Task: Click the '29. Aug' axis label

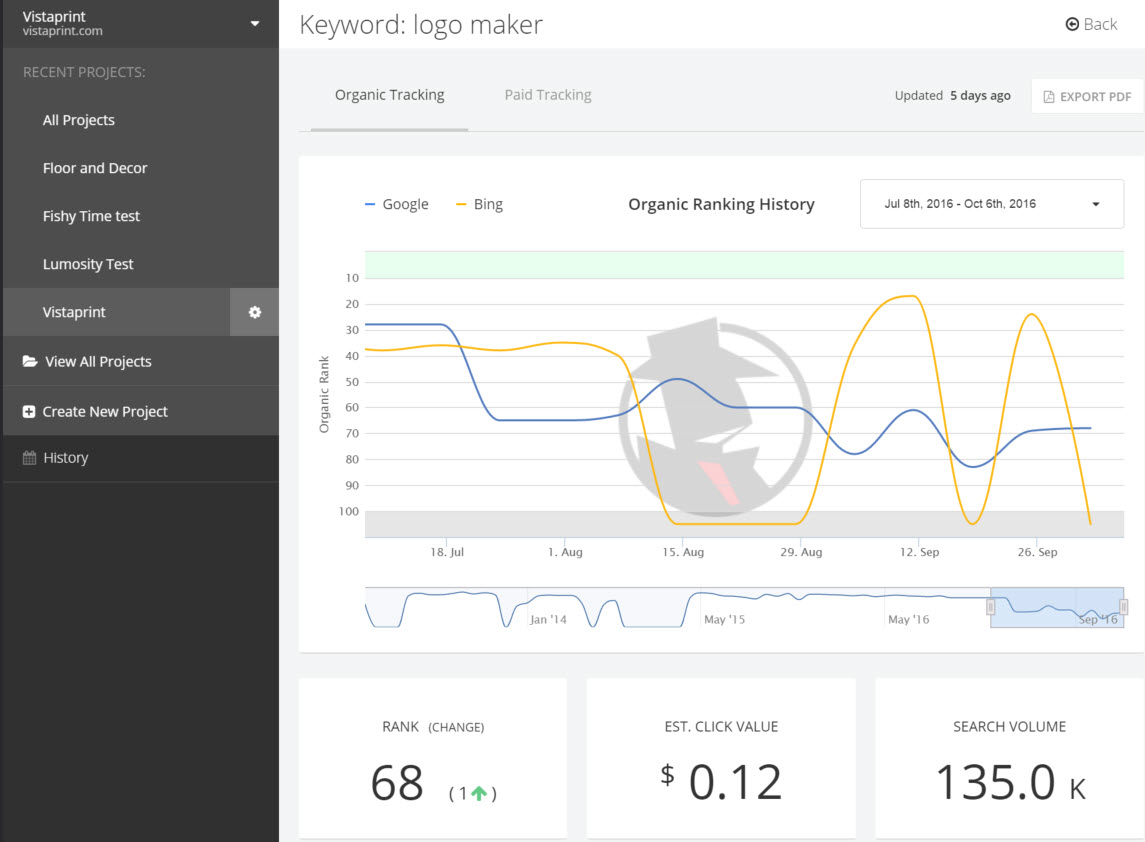Action: [801, 552]
